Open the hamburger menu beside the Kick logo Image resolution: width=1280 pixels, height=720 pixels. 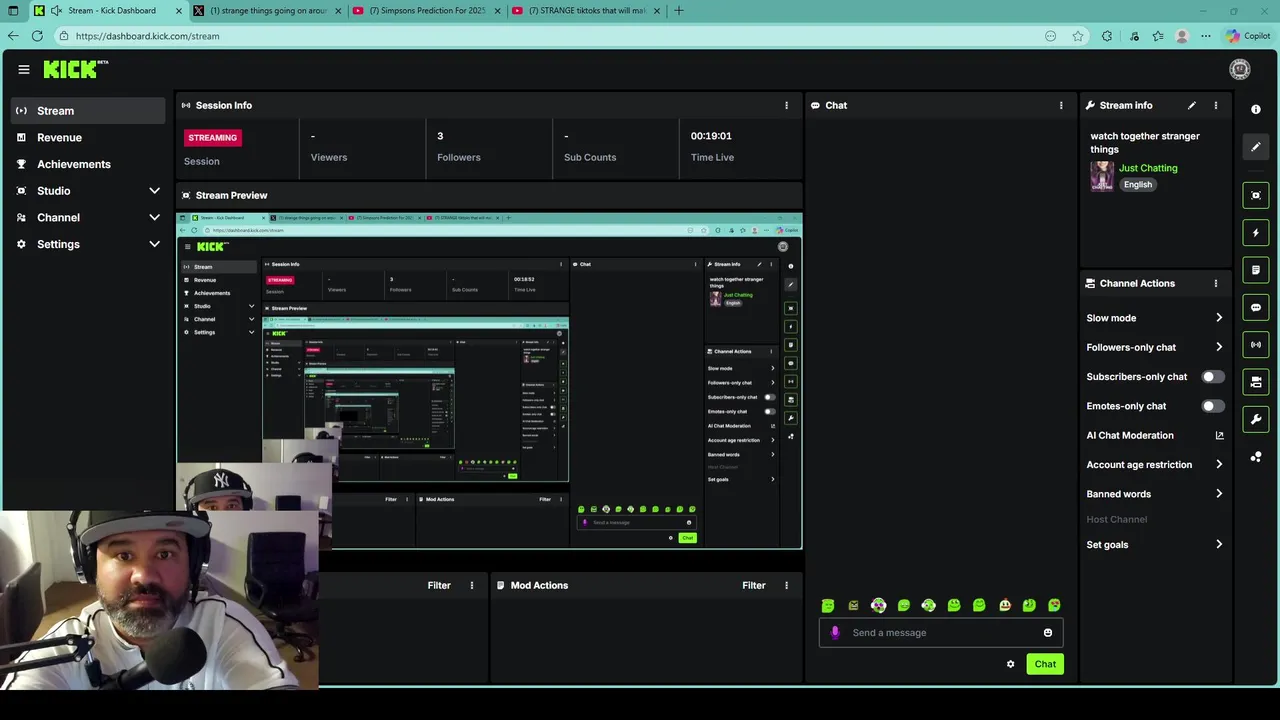coord(23,69)
